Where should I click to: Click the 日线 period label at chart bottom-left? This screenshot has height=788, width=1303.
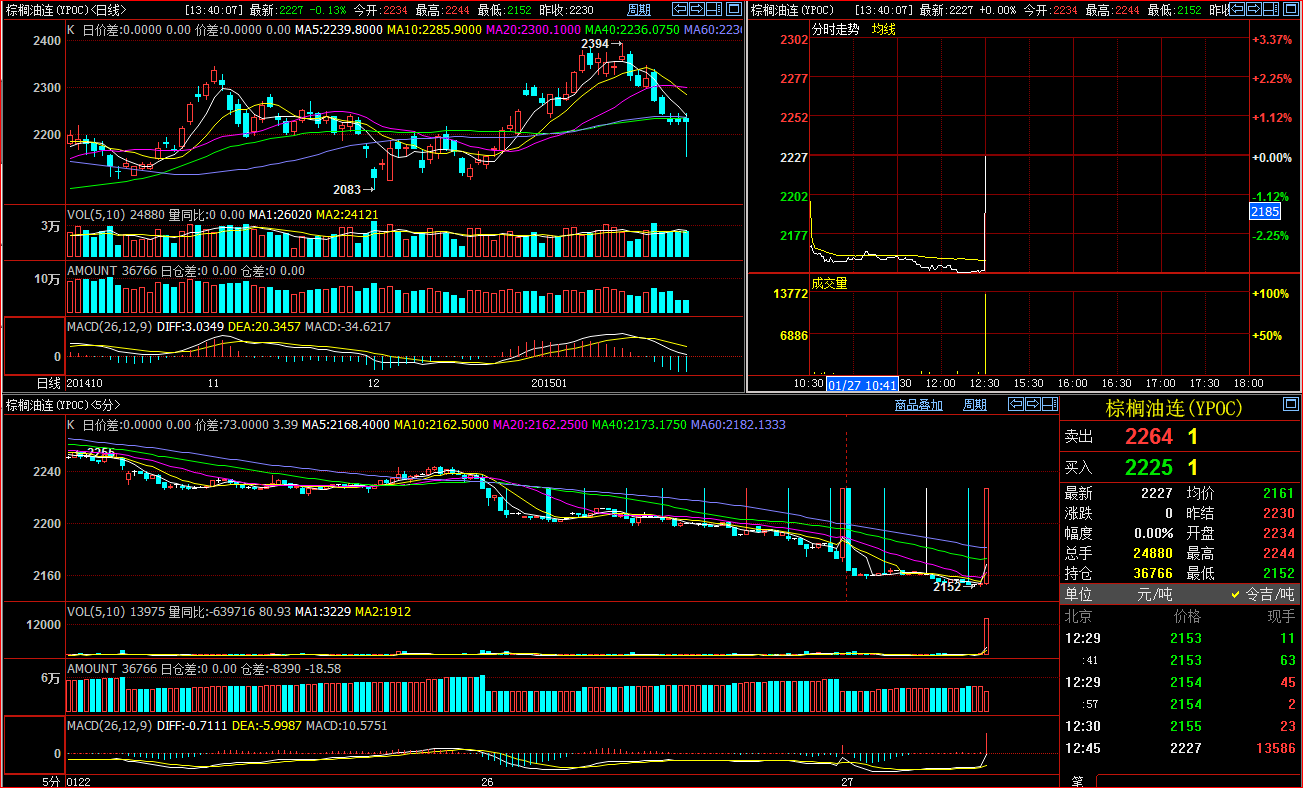tap(48, 383)
